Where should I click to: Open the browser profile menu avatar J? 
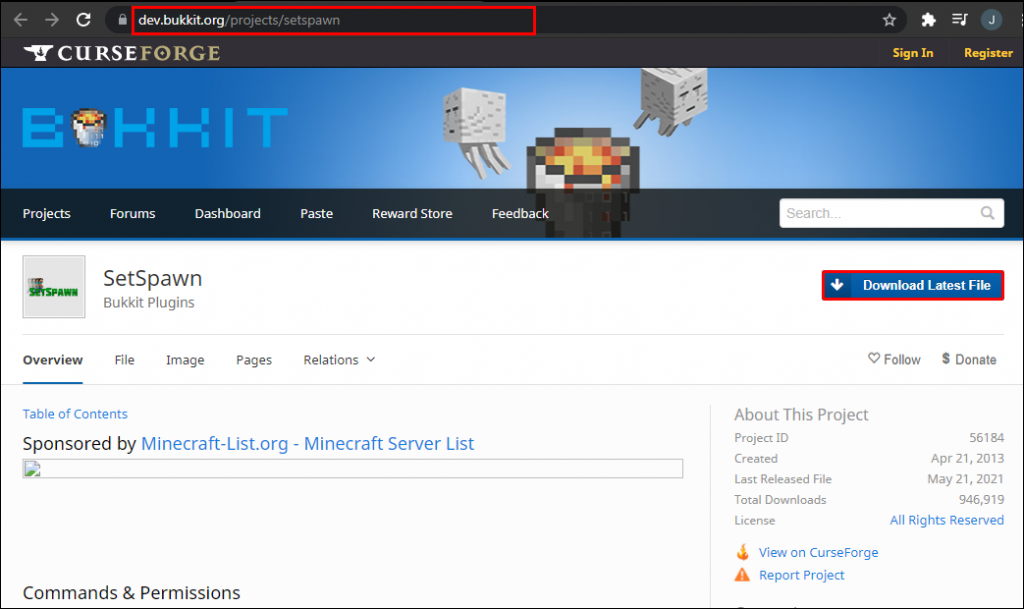(x=991, y=18)
